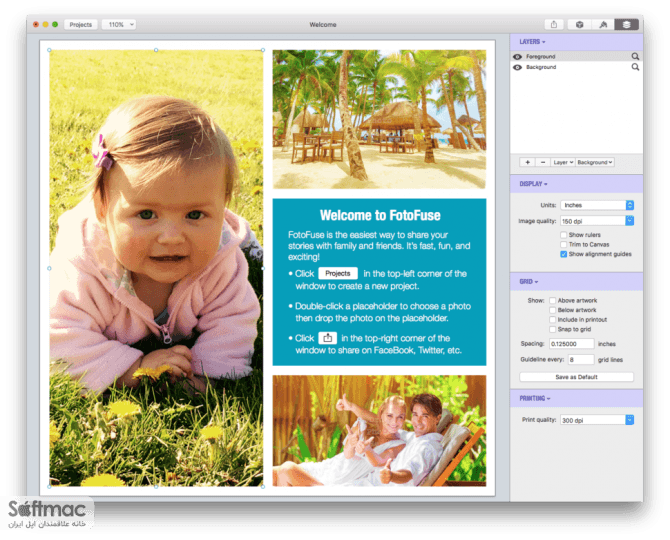The width and height of the screenshot is (670, 540).
Task: Click the 'Image quality:' label
Action: point(537,221)
